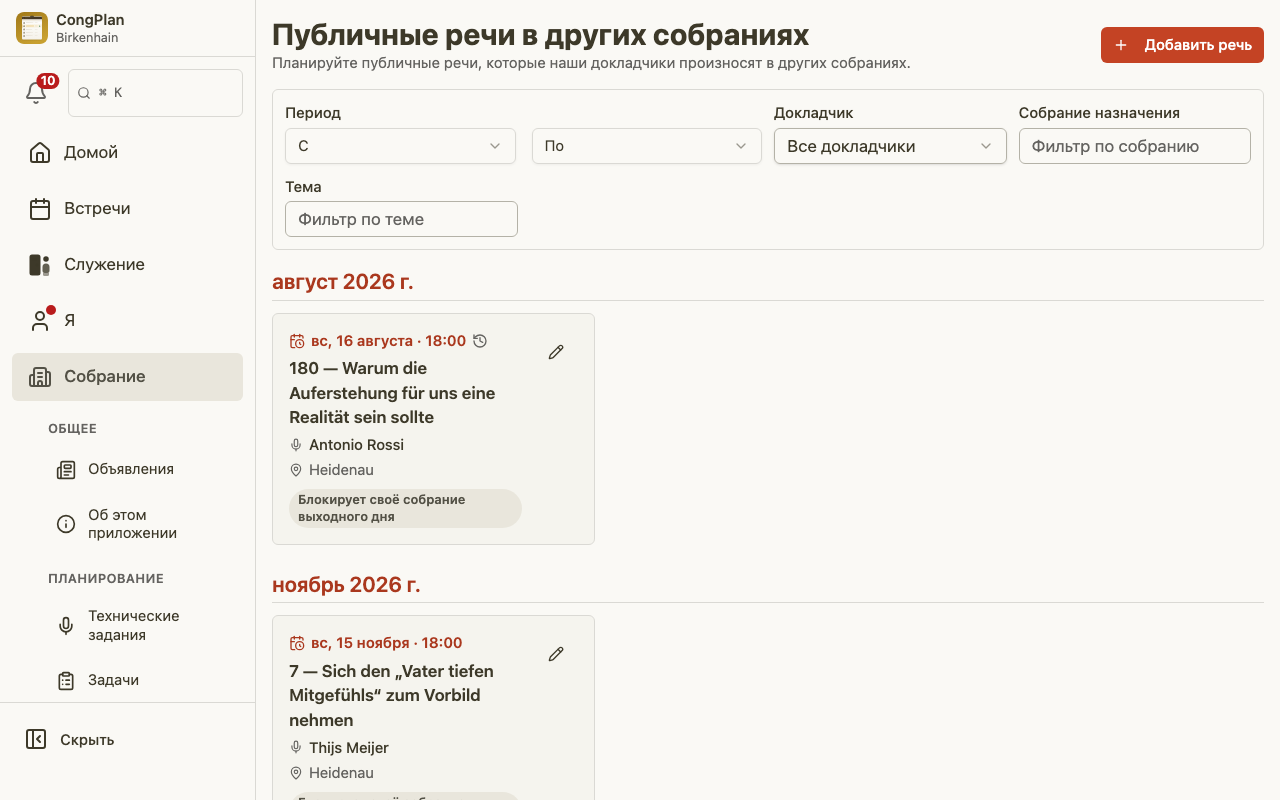Edit the 16 августа talk with pencil icon

click(556, 352)
